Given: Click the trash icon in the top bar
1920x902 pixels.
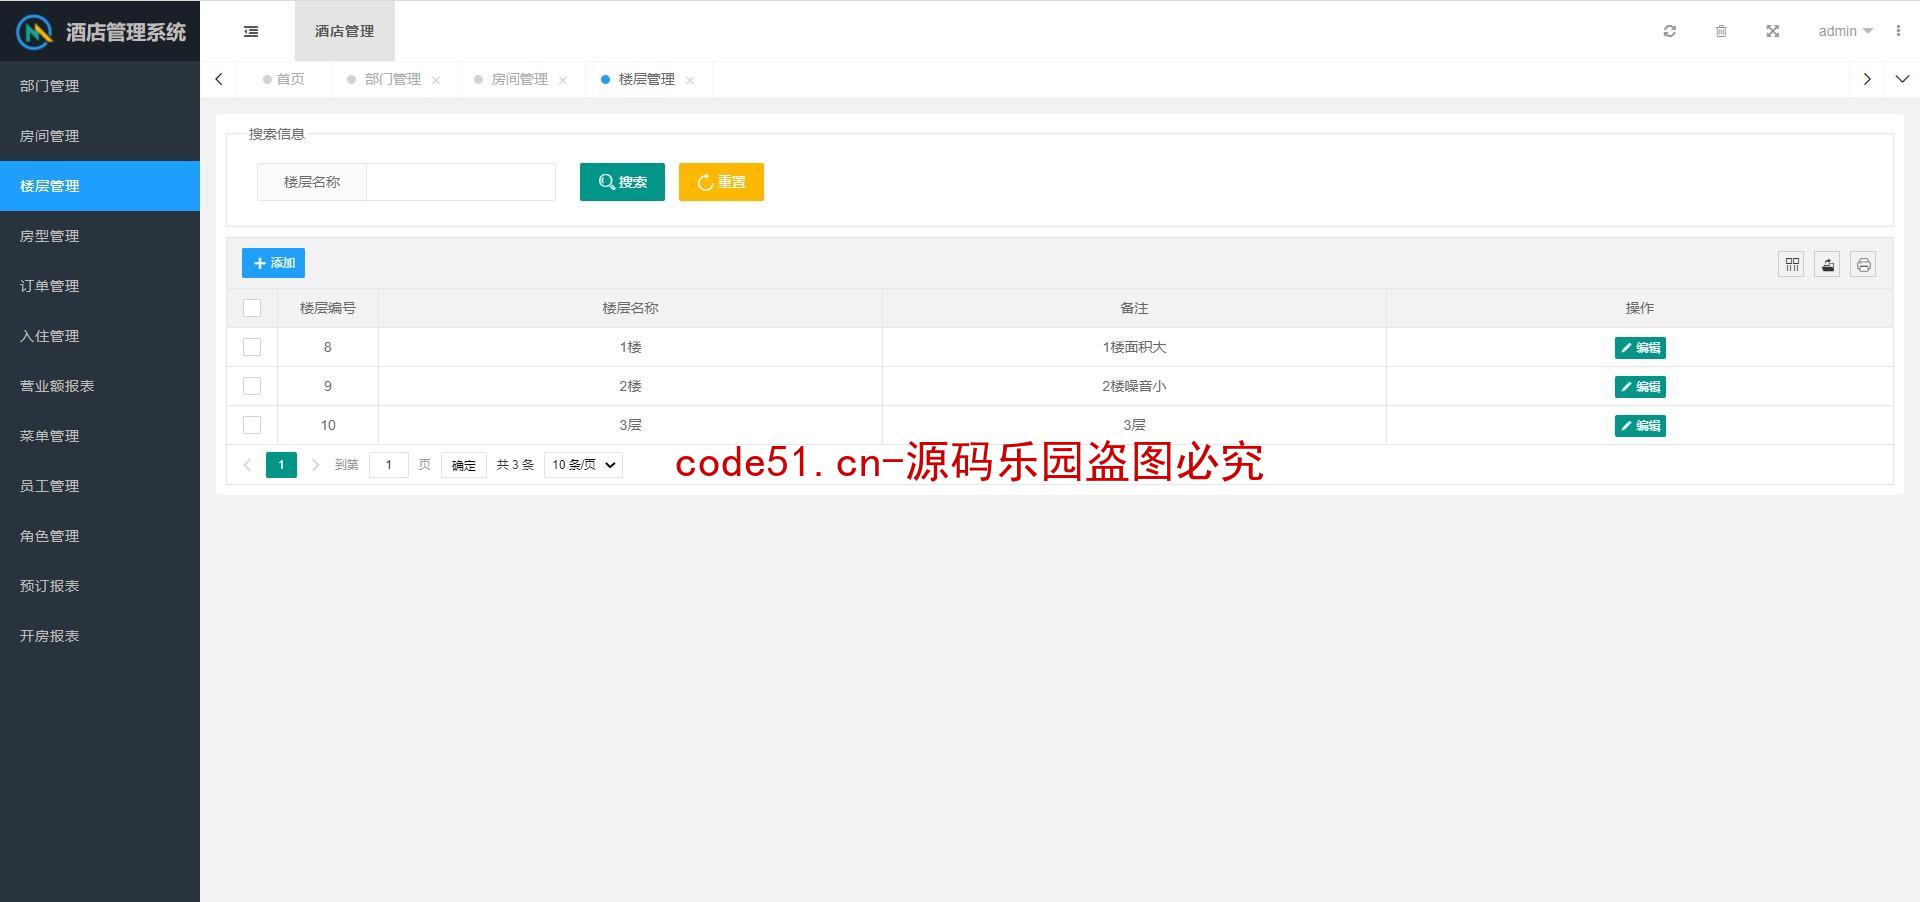Looking at the screenshot, I should point(1721,31).
